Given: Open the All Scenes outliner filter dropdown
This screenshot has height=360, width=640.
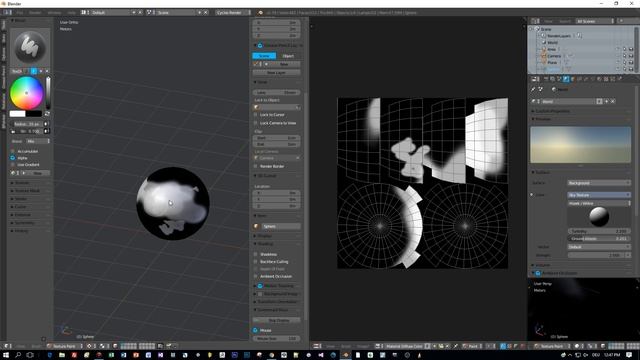Looking at the screenshot, I should pos(595,21).
